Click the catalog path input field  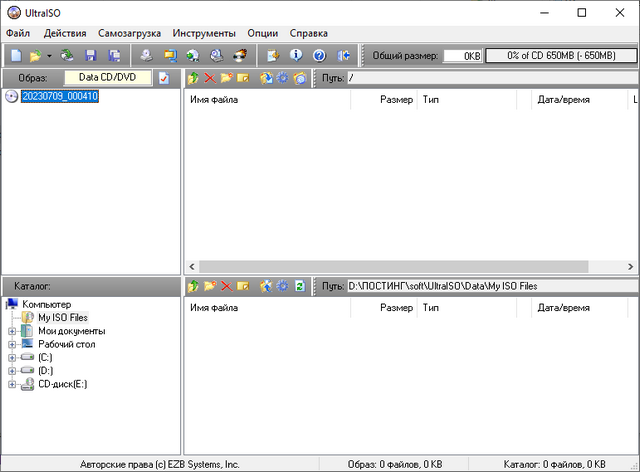point(490,286)
